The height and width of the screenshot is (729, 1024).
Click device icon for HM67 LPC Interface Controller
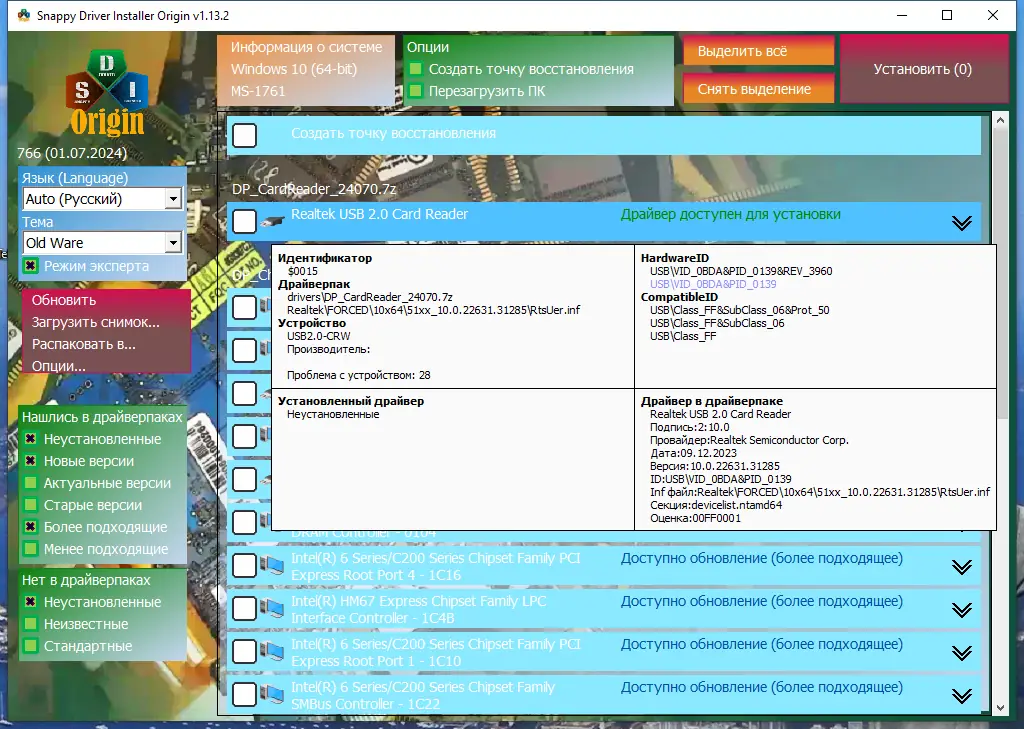pyautogui.click(x=272, y=609)
